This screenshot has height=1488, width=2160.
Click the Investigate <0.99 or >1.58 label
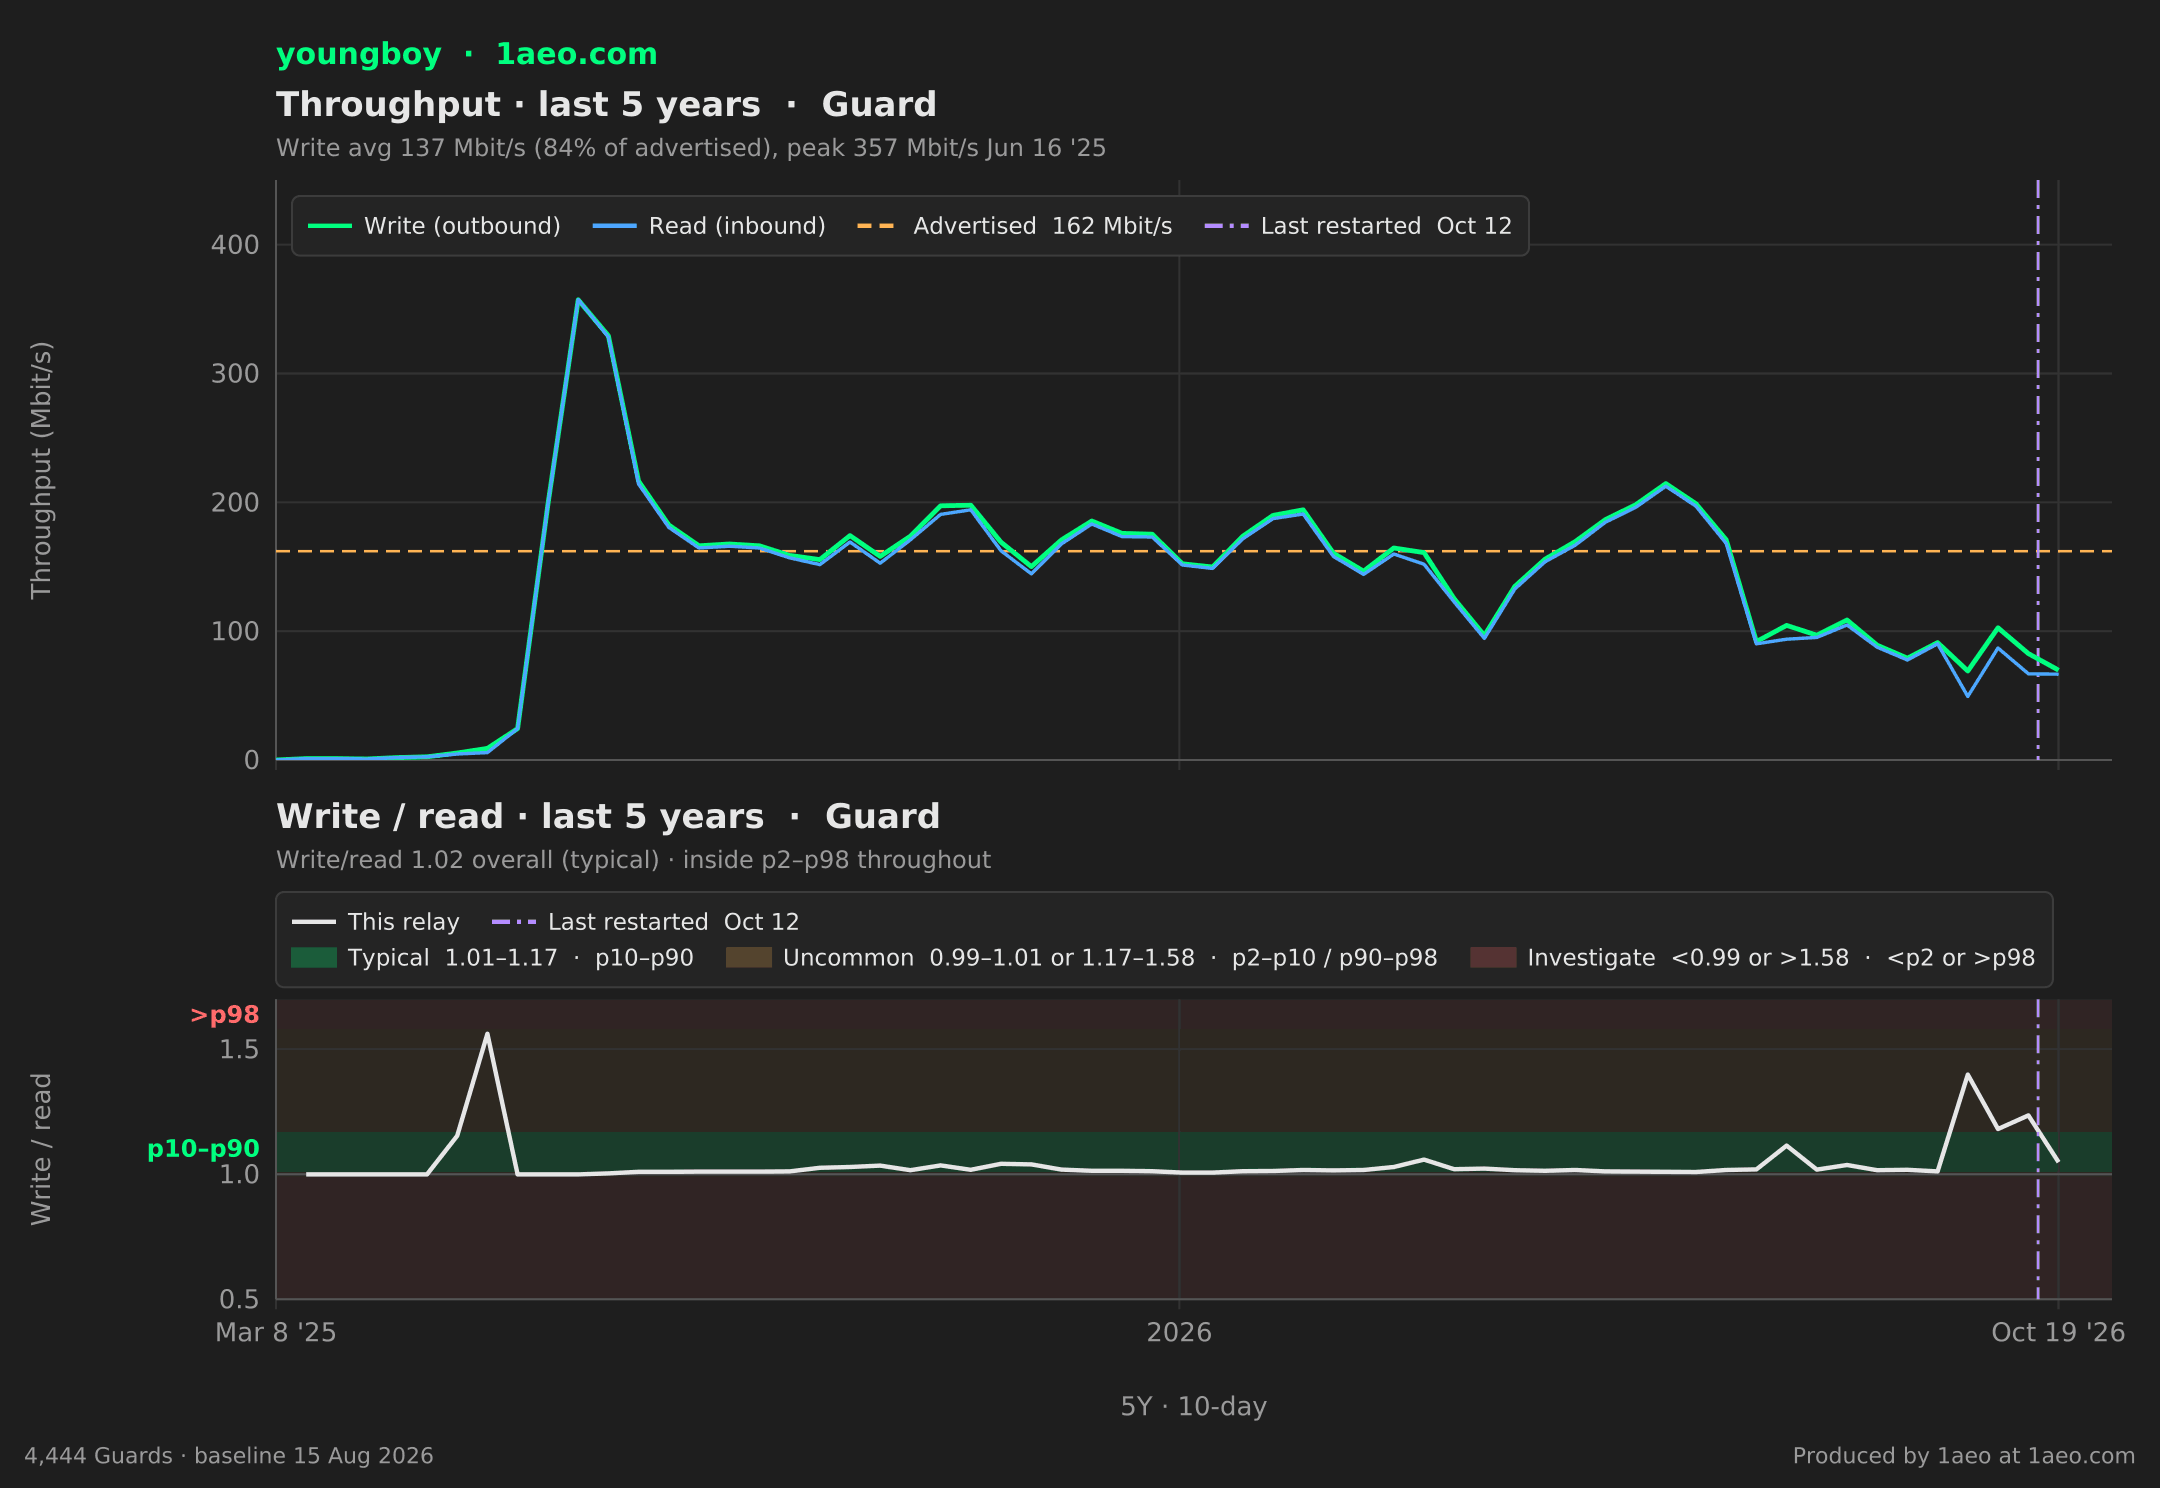tap(1781, 958)
